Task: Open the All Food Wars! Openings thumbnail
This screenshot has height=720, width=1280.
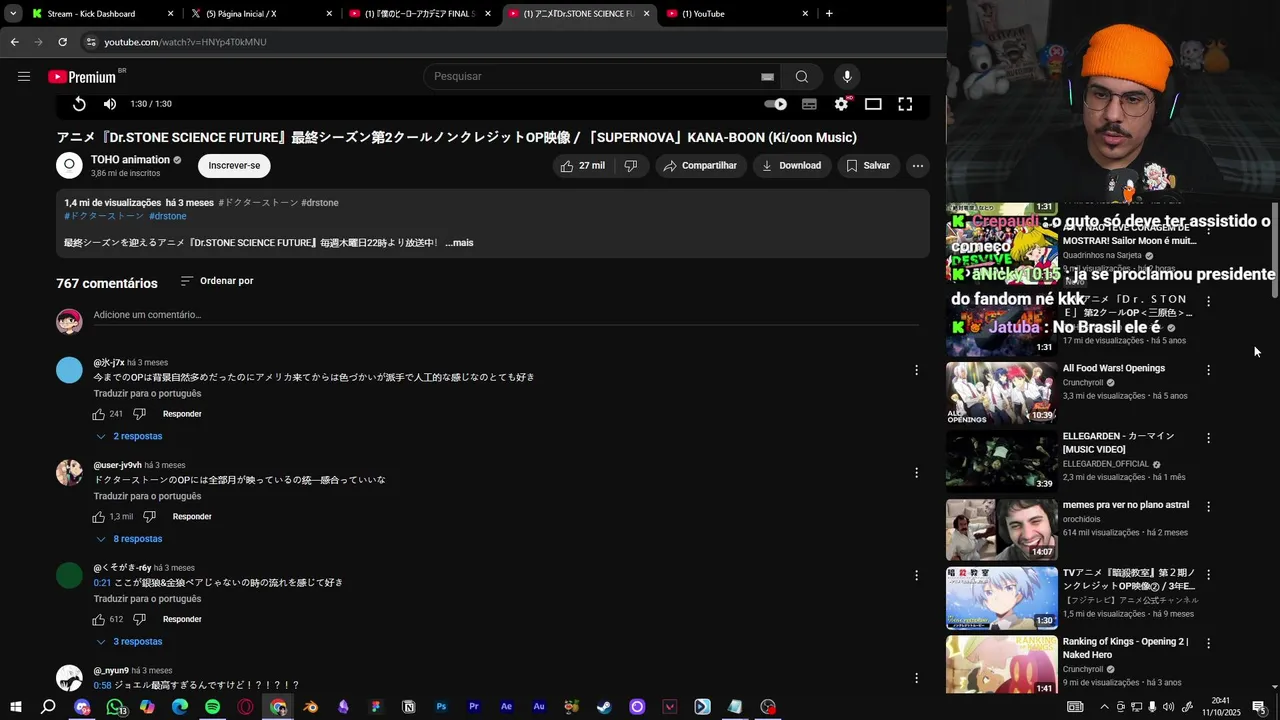Action: coord(1001,393)
